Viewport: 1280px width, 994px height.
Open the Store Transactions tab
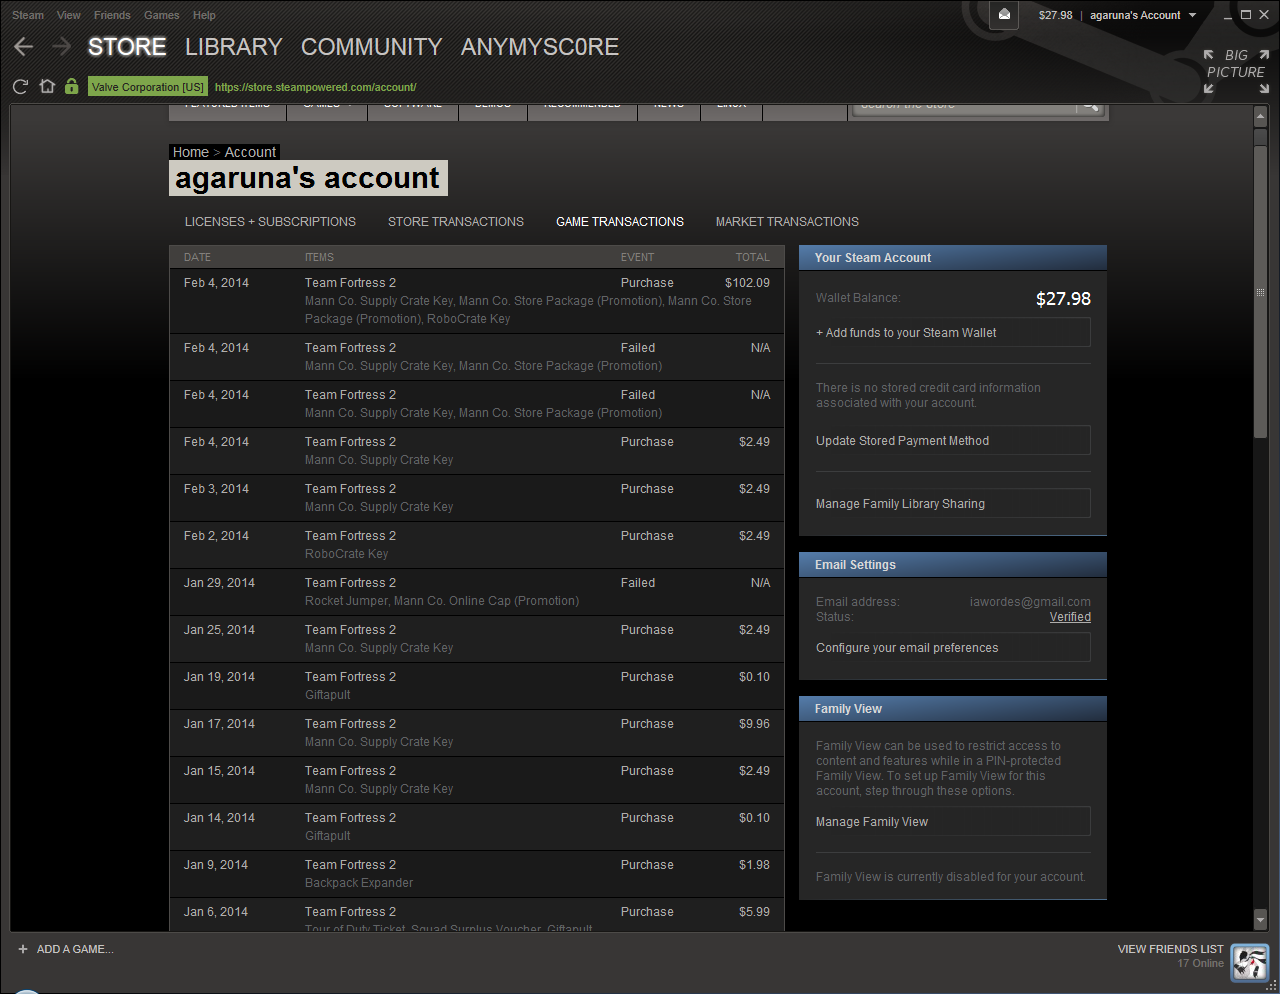[456, 222]
